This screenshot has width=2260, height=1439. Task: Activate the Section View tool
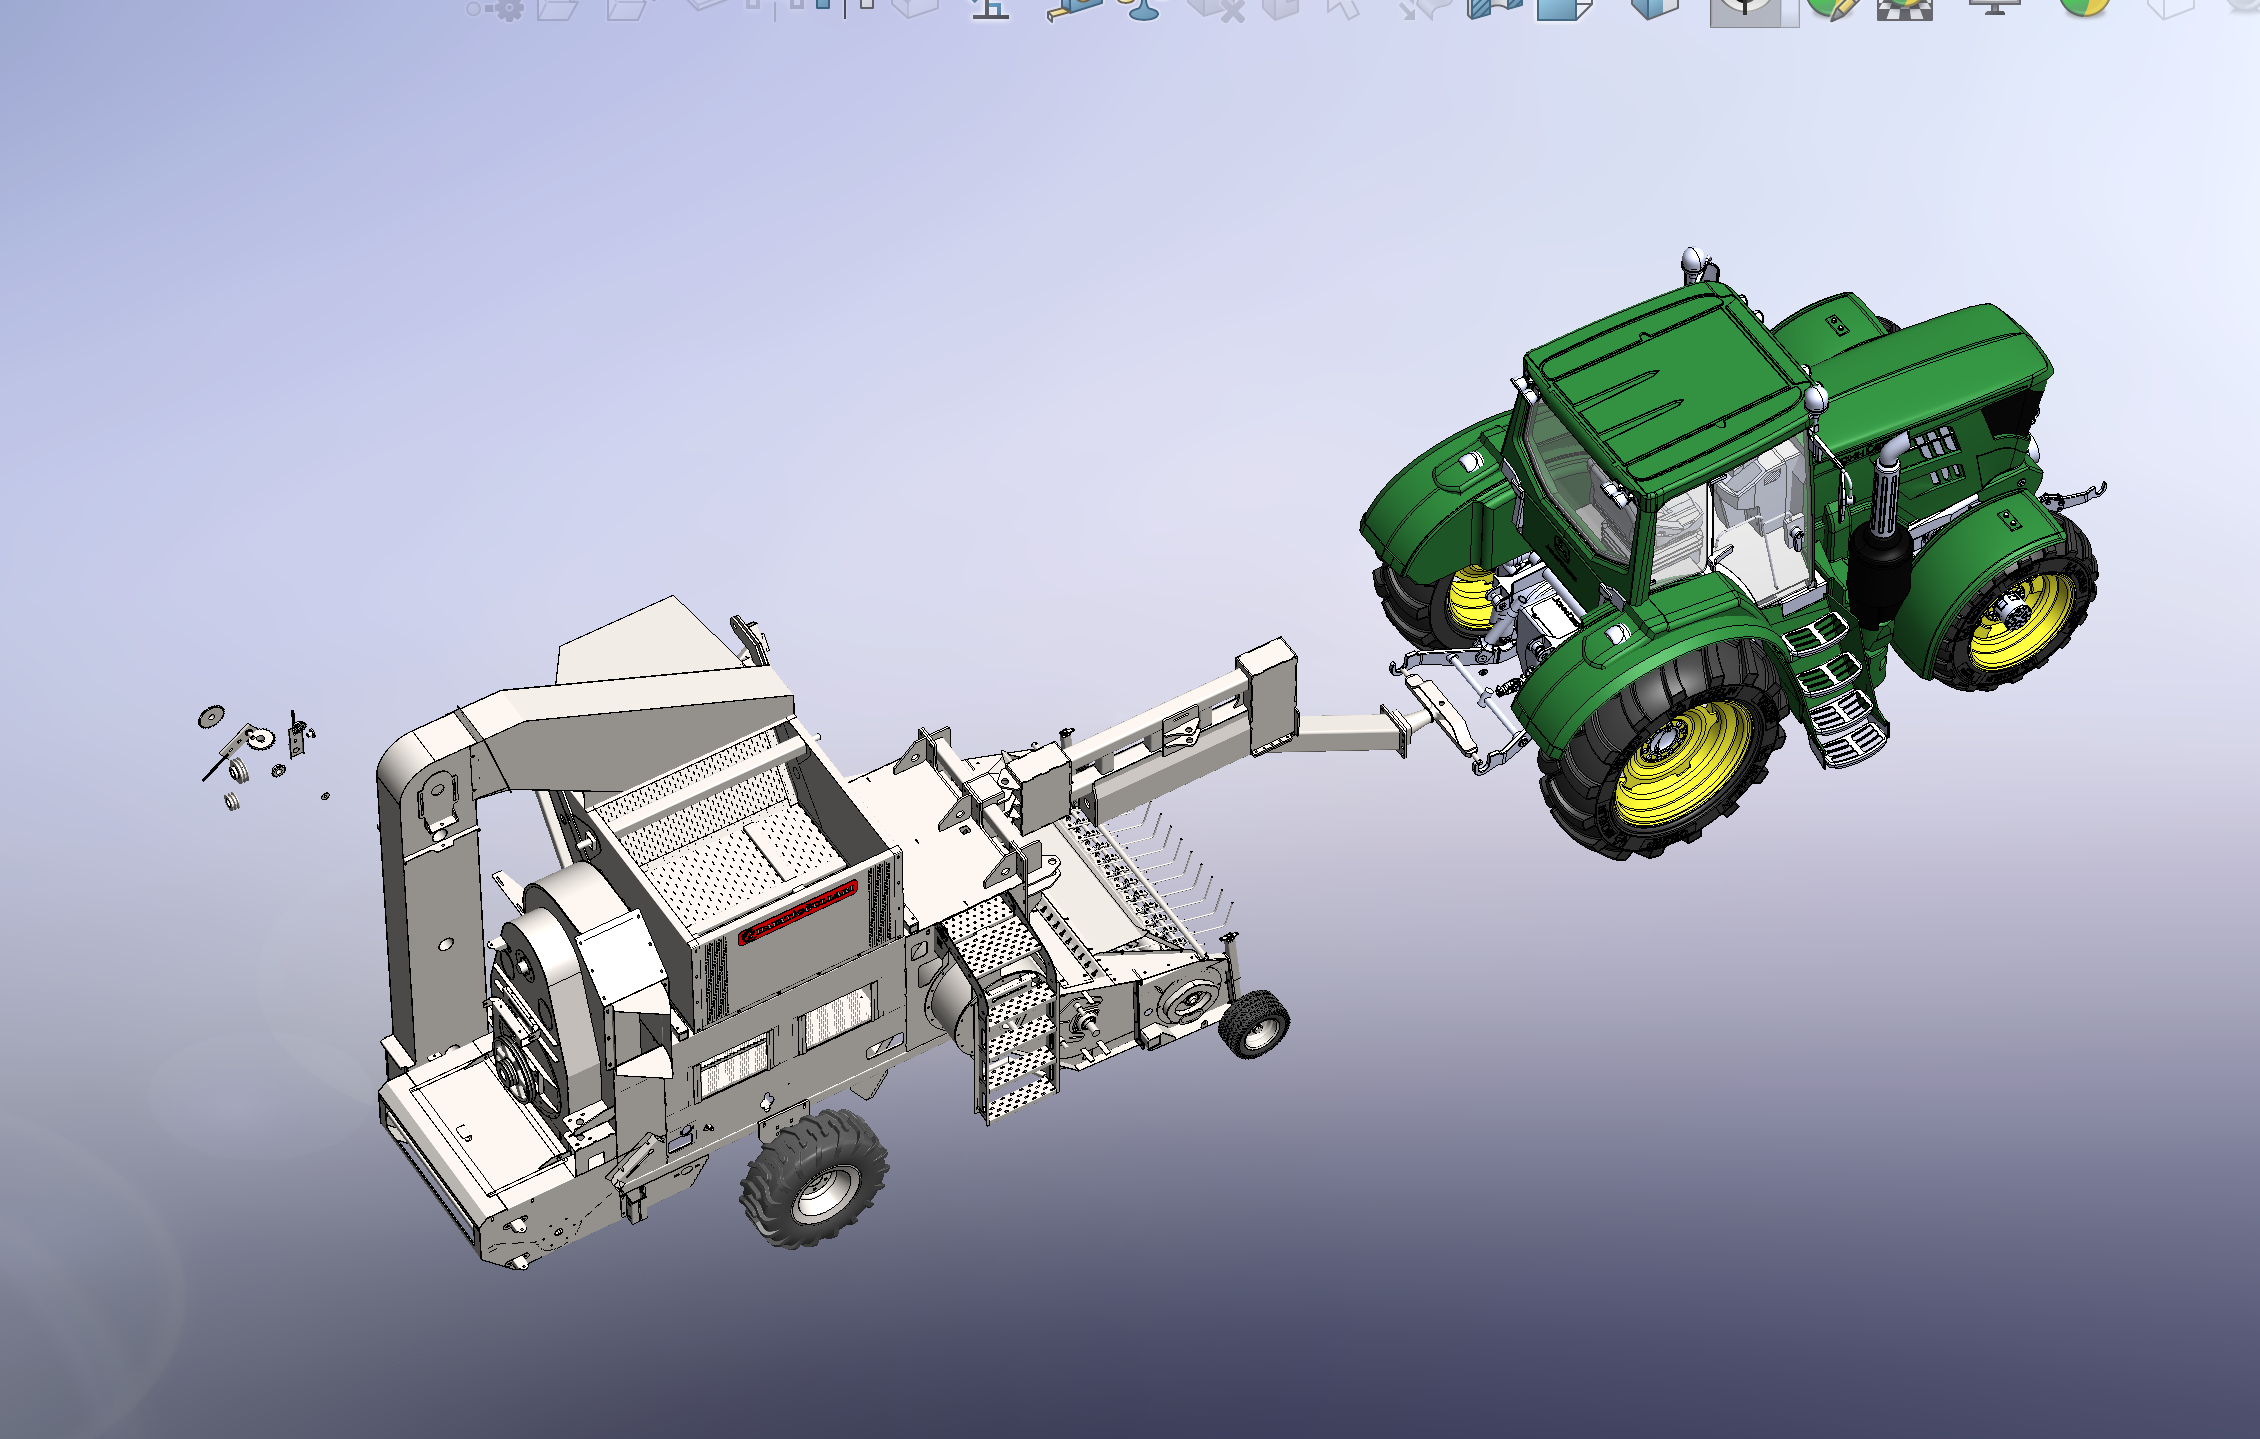1494,8
